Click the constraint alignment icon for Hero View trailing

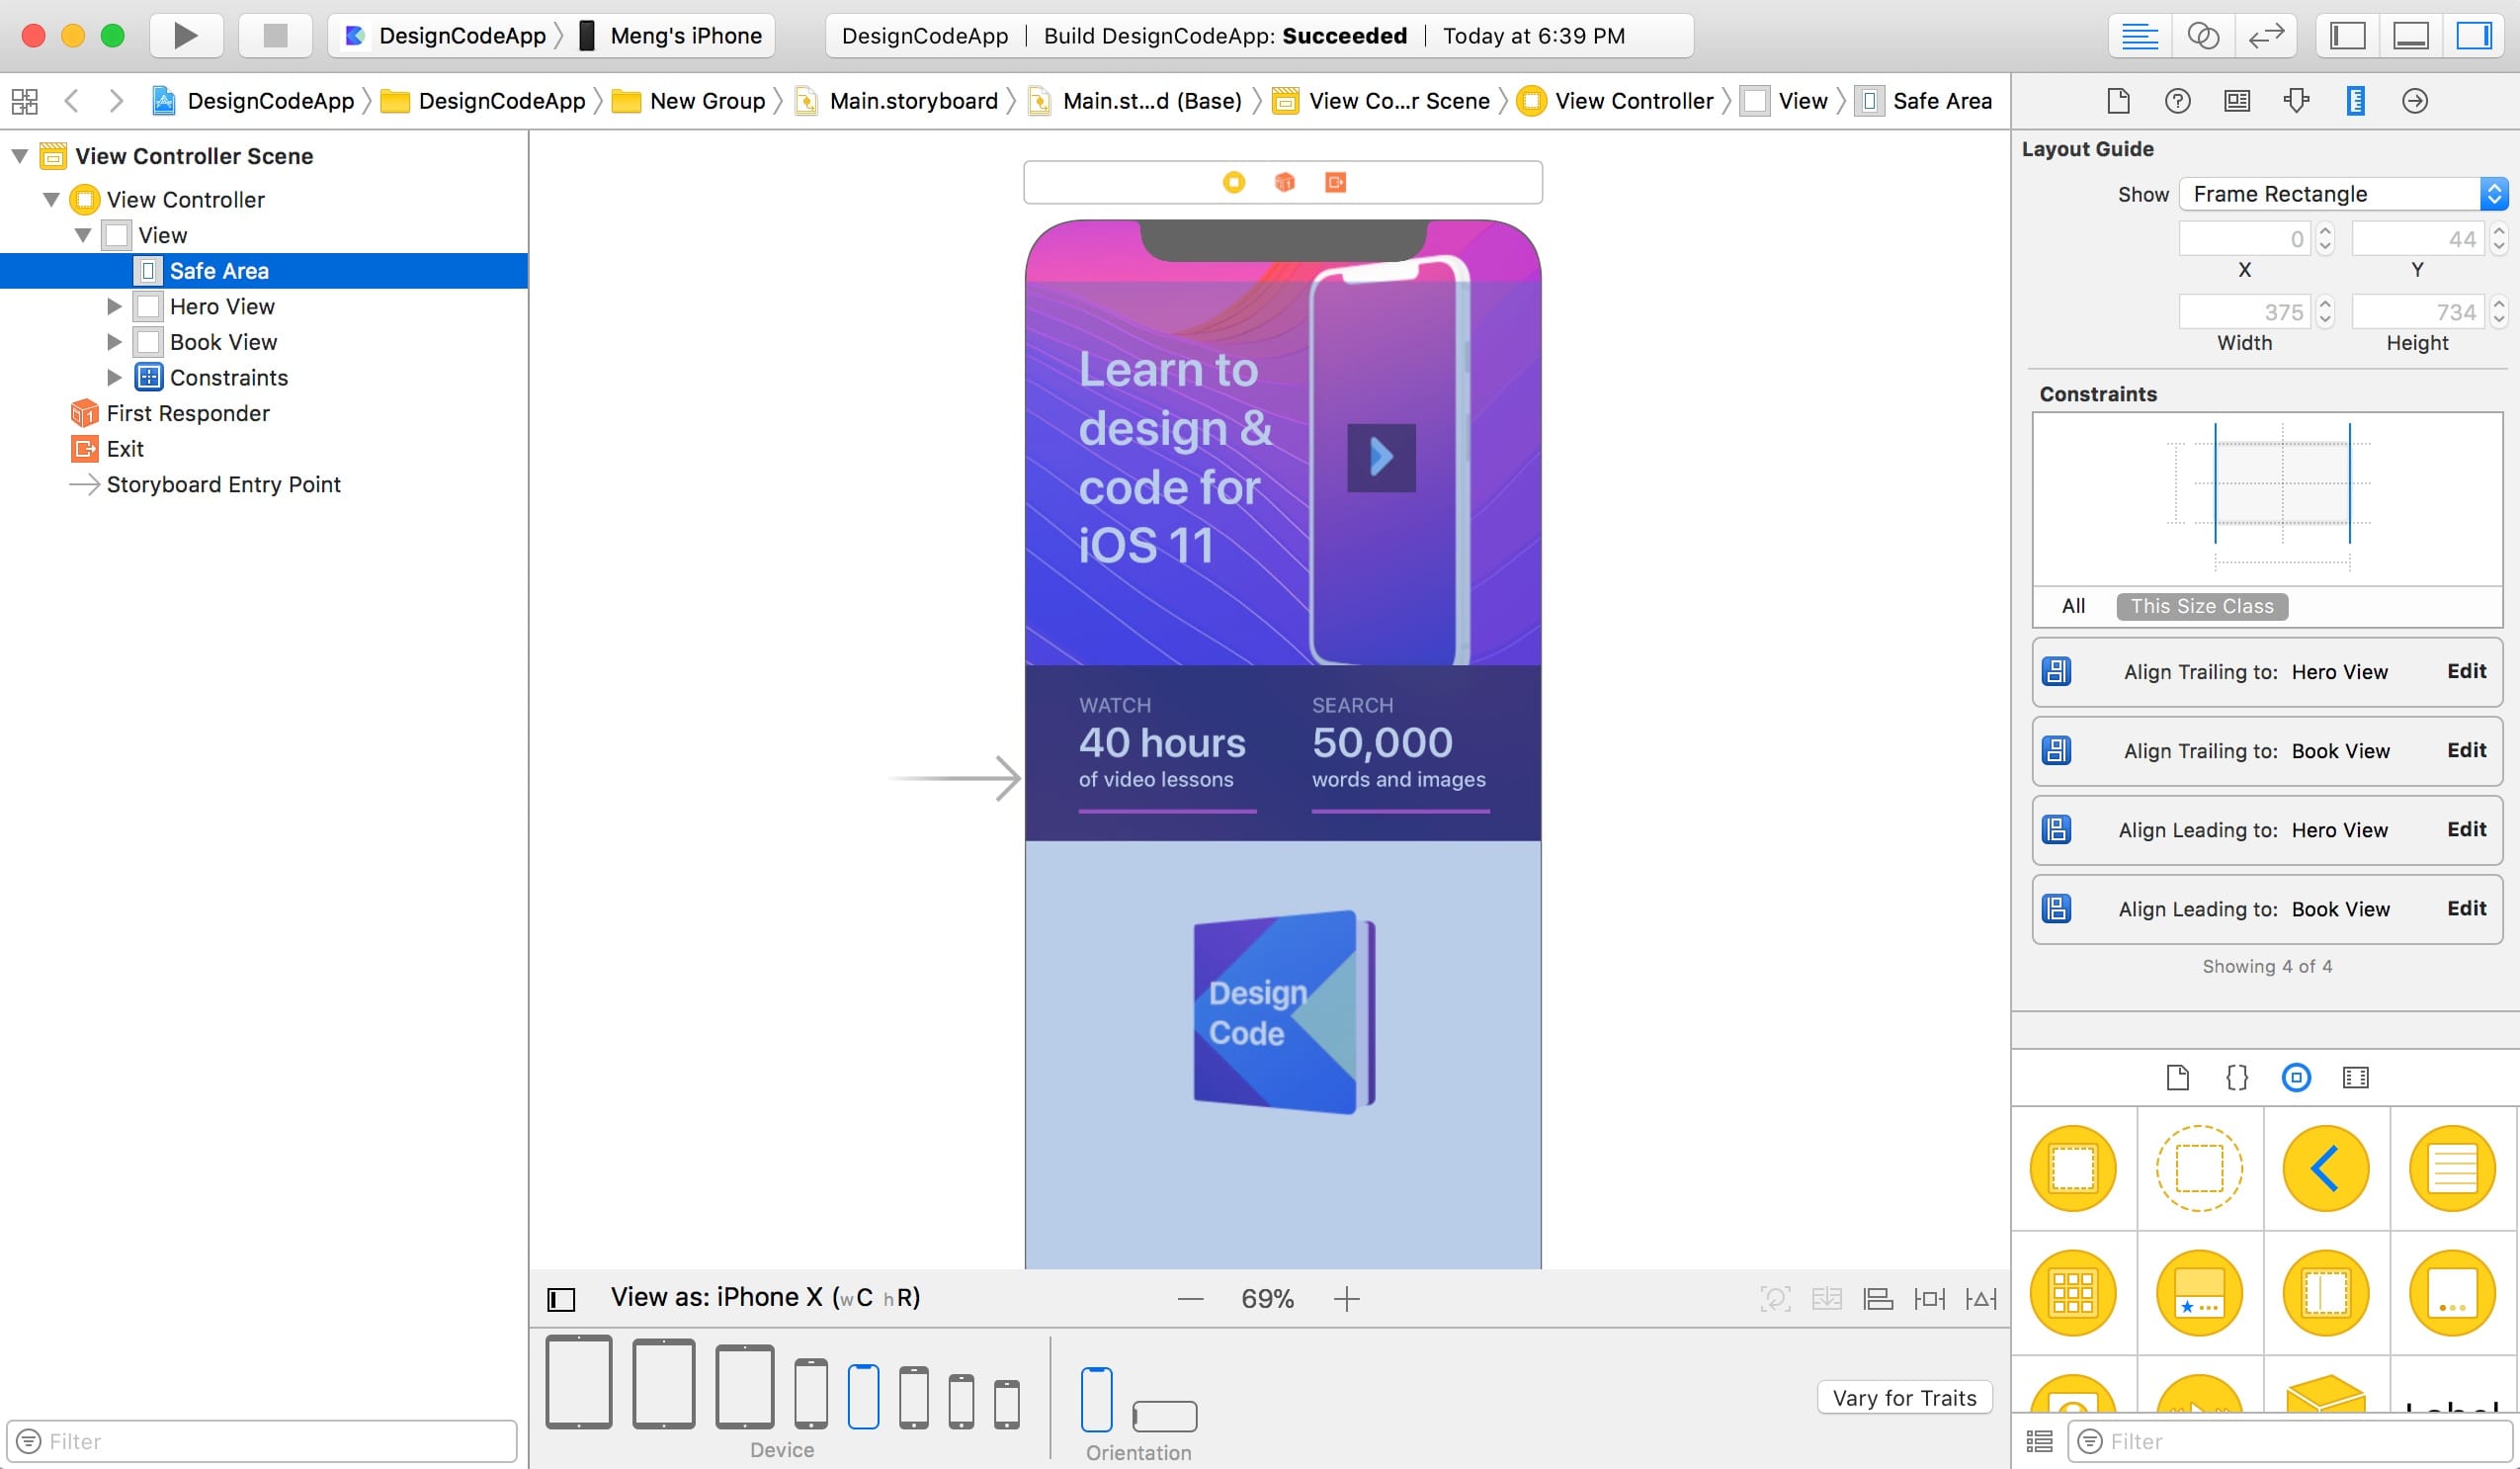[x=2057, y=670]
